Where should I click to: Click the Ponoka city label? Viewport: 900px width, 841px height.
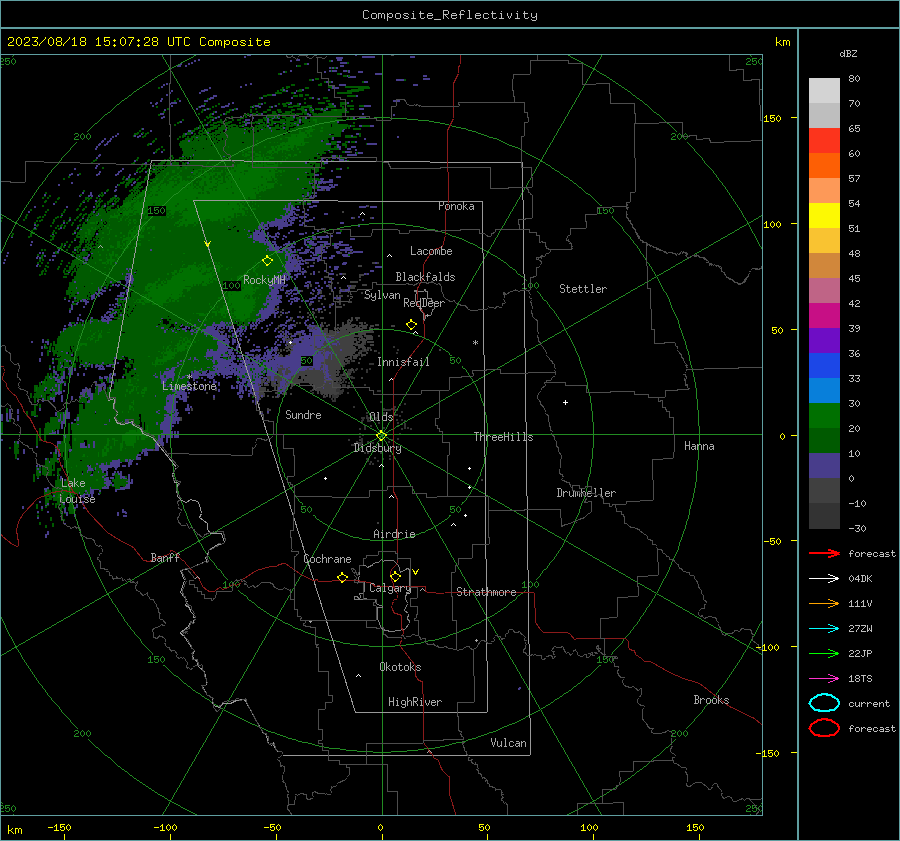coord(456,206)
